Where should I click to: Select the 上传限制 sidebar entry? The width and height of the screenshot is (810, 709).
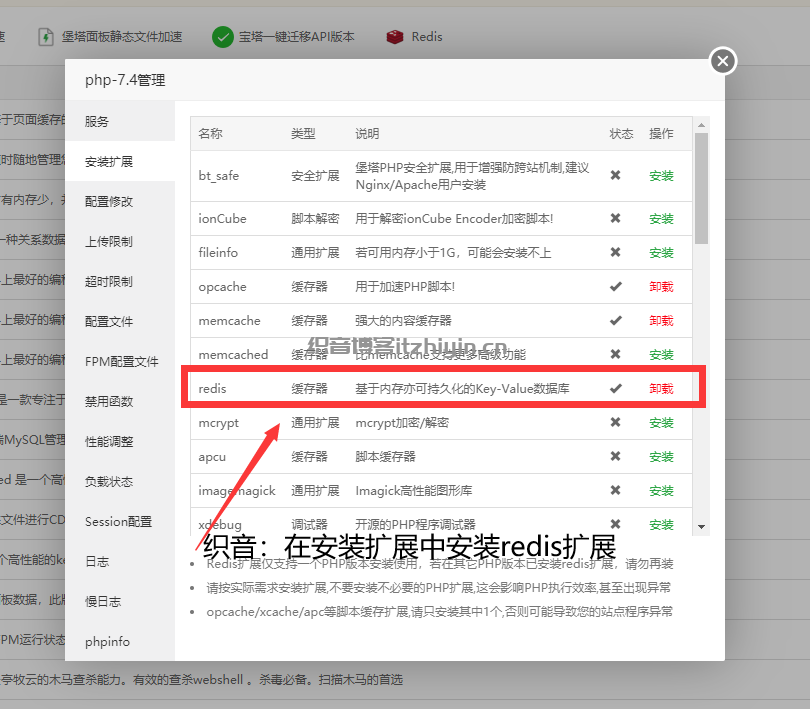[119, 241]
